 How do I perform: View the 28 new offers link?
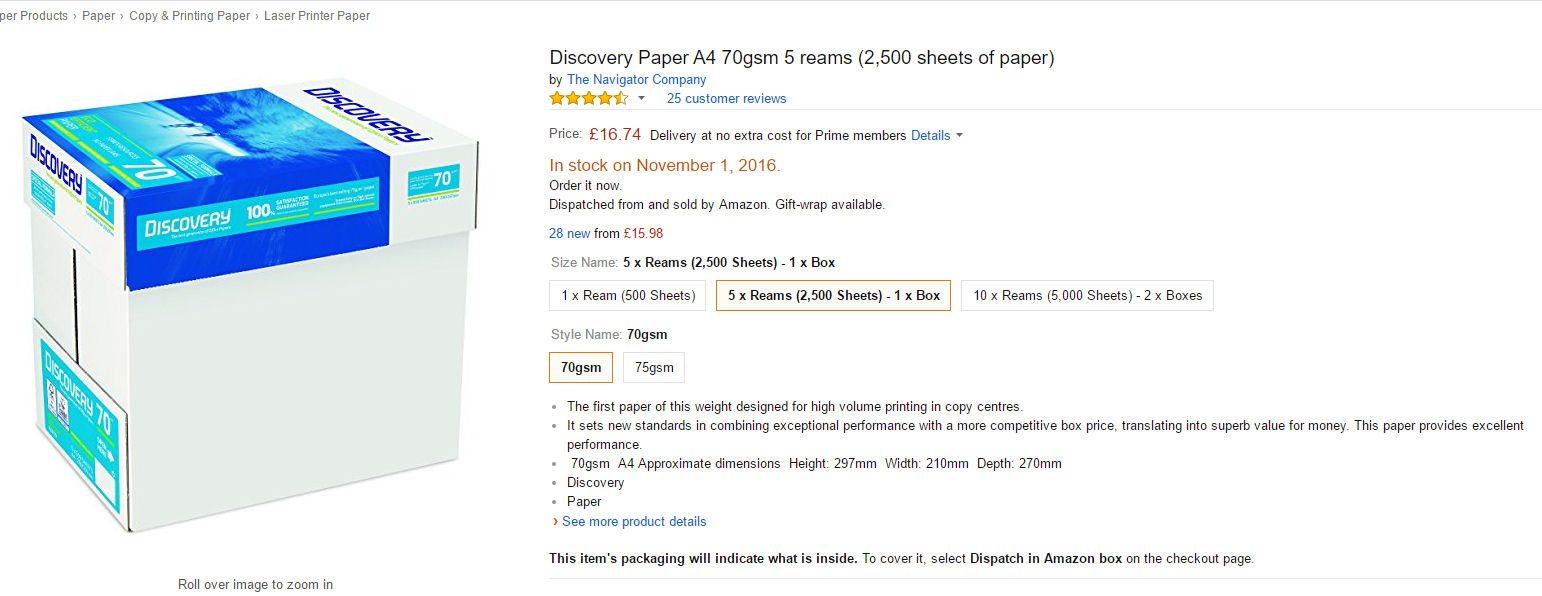pyautogui.click(x=569, y=233)
